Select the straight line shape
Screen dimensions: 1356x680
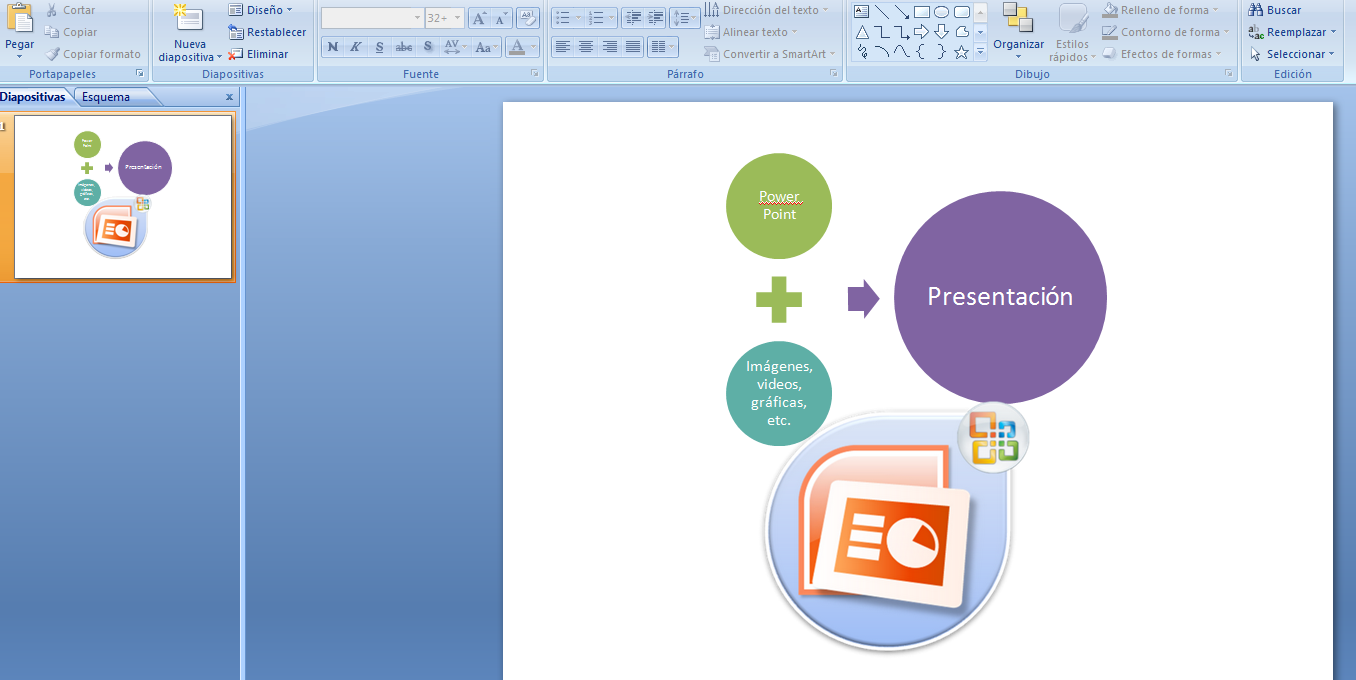coord(882,12)
